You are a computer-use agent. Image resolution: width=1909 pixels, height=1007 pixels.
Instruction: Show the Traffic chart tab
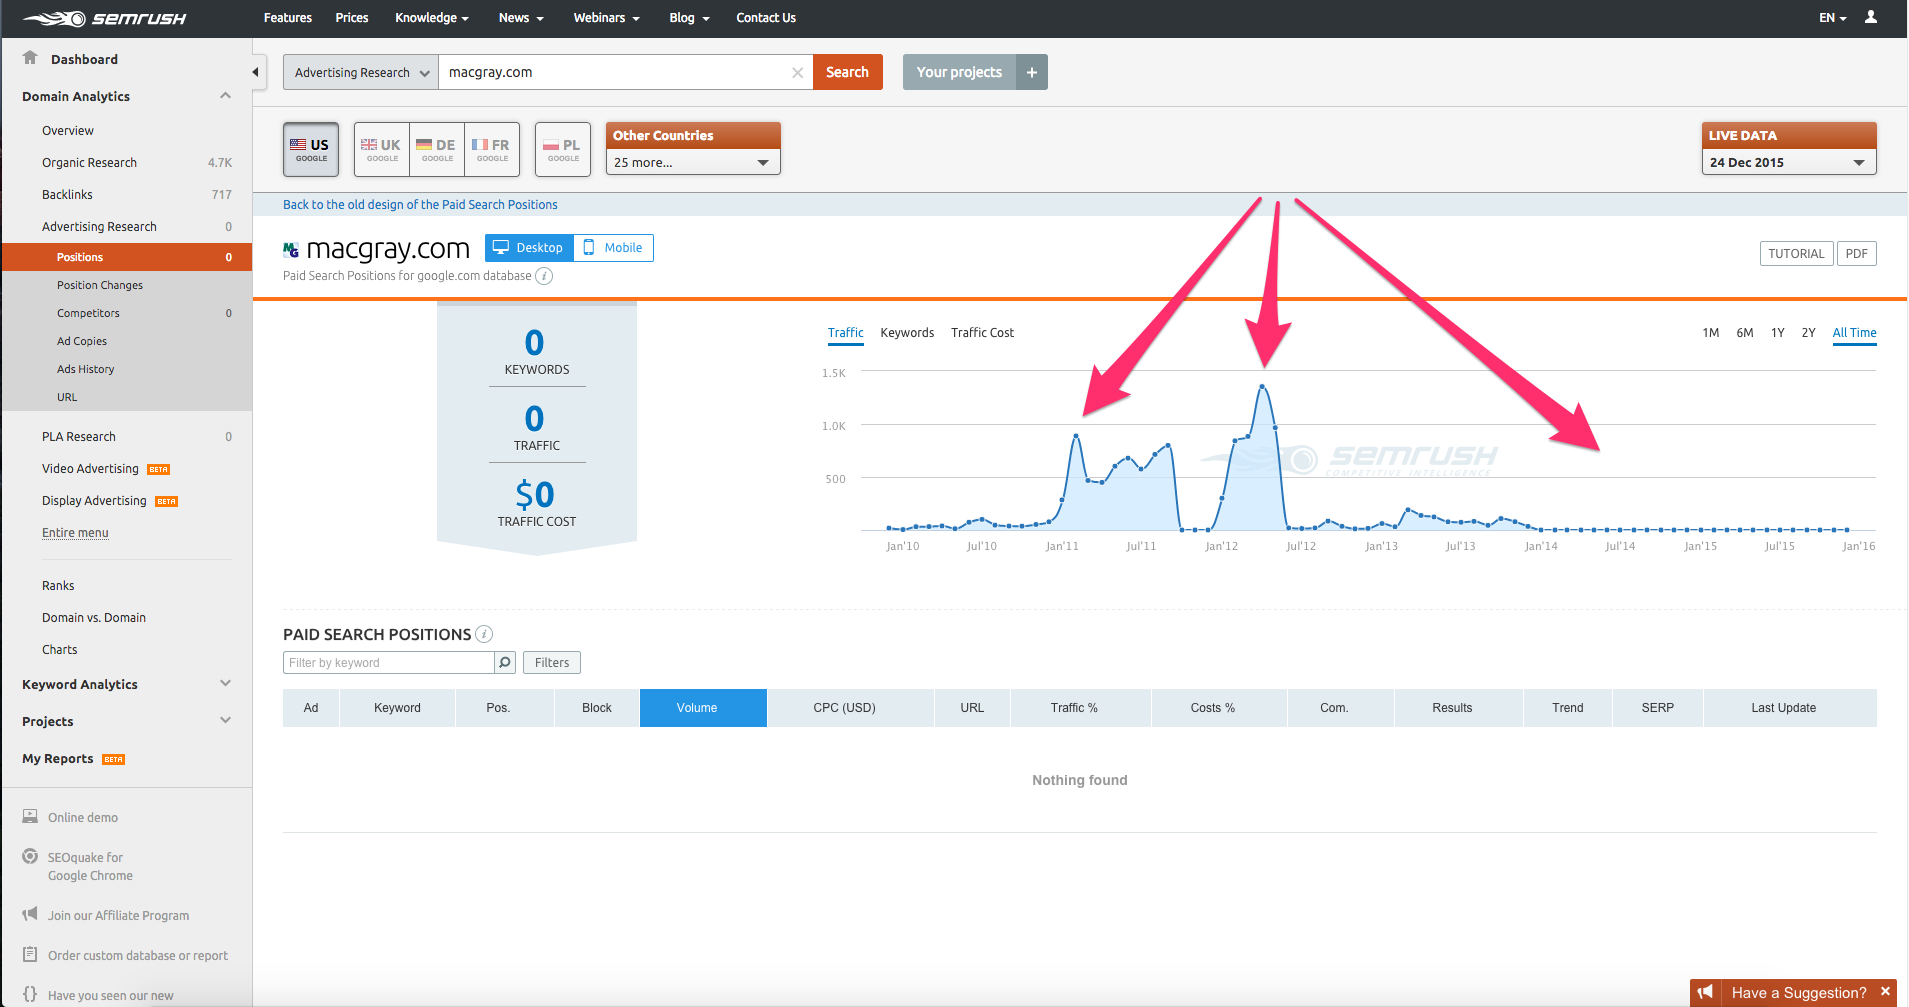tap(845, 333)
